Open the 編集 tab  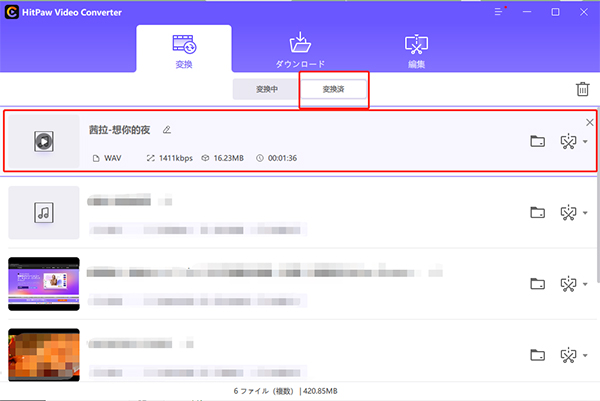(x=416, y=51)
